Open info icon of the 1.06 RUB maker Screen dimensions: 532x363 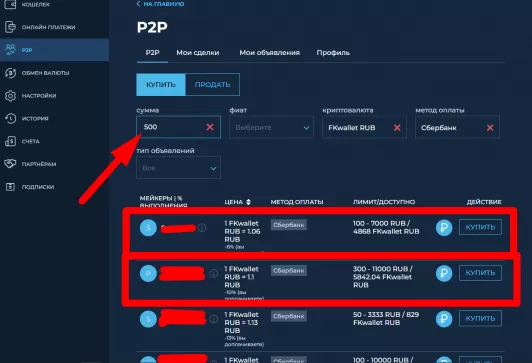click(202, 228)
